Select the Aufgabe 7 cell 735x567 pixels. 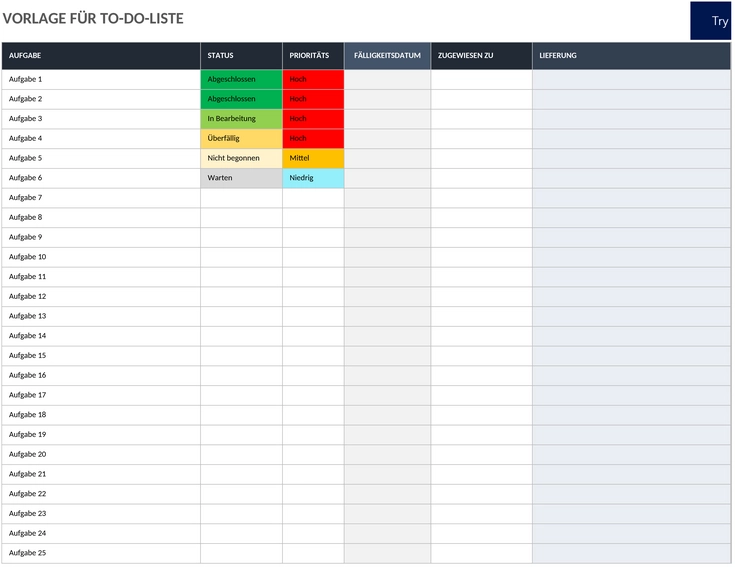101,198
